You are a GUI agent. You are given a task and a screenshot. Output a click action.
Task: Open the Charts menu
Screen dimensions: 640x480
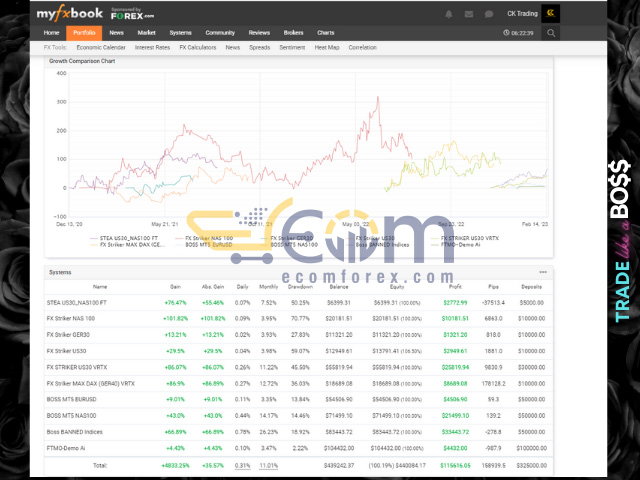coord(326,33)
